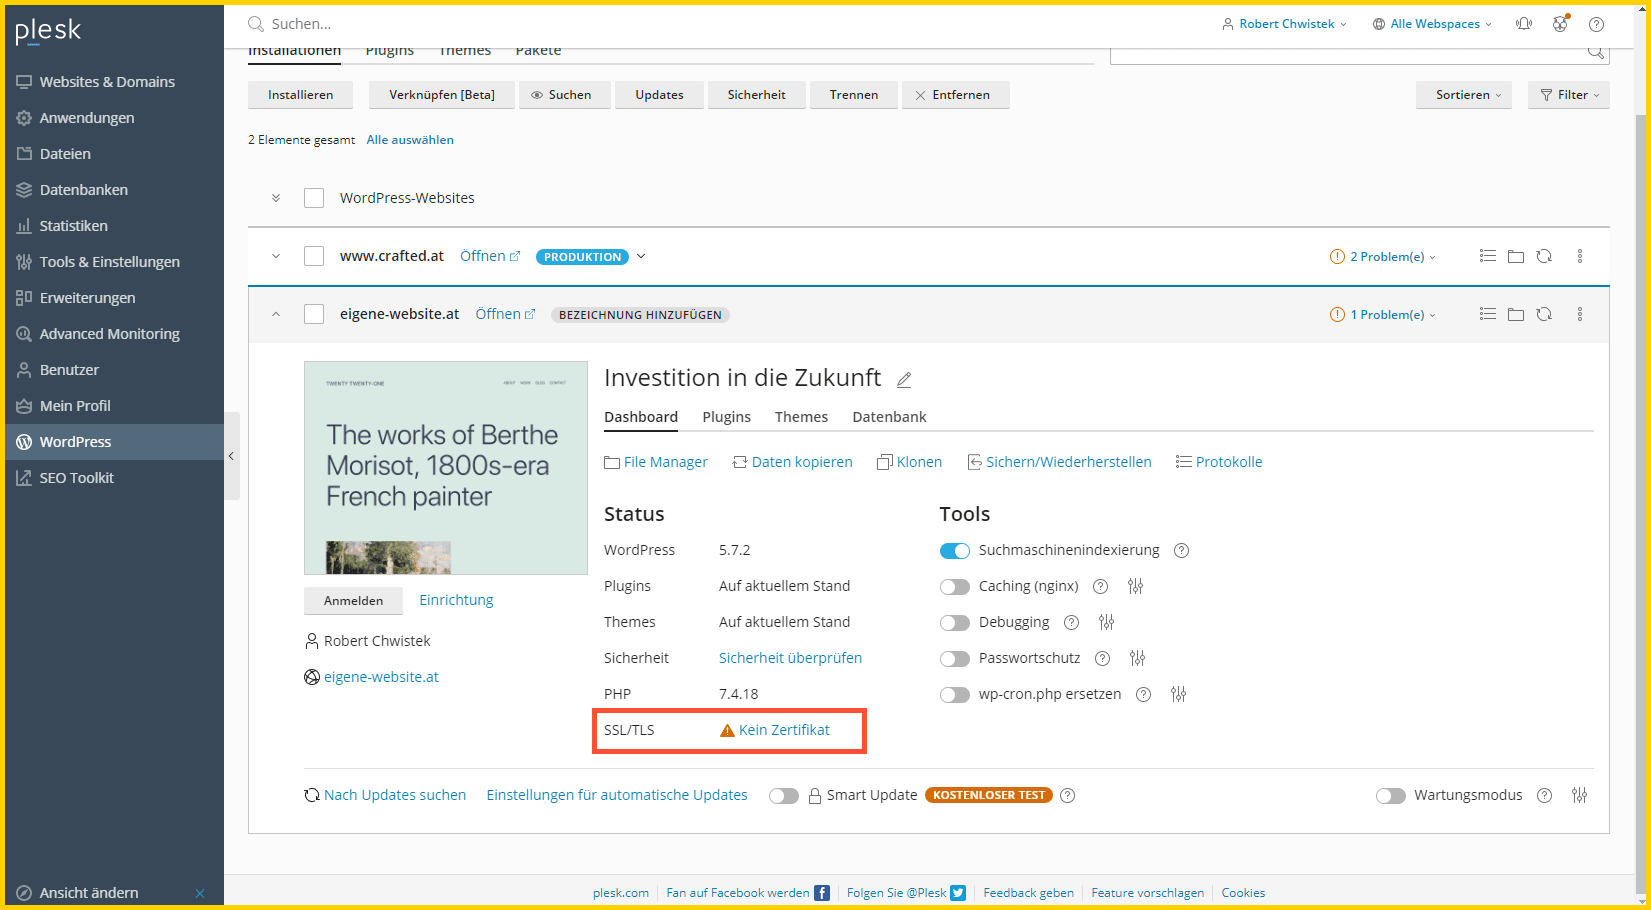Click the Sicherheit toolbar button
The width and height of the screenshot is (1651, 910).
pos(756,95)
